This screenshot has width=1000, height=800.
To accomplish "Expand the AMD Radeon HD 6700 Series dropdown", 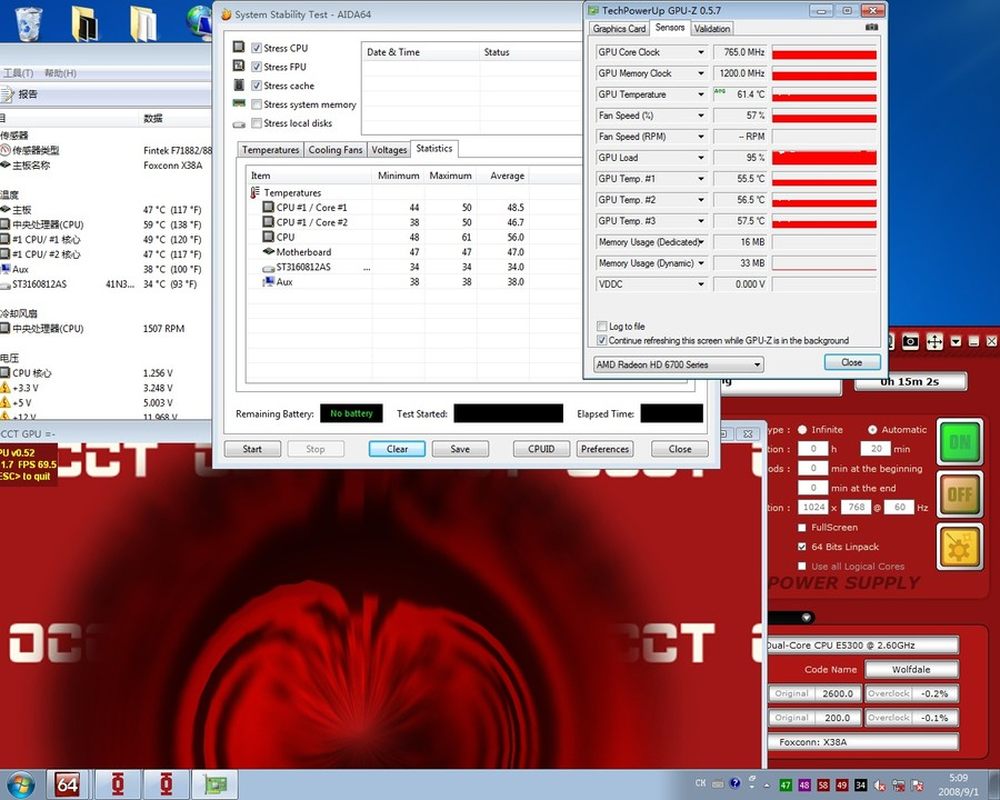I will click(x=756, y=365).
